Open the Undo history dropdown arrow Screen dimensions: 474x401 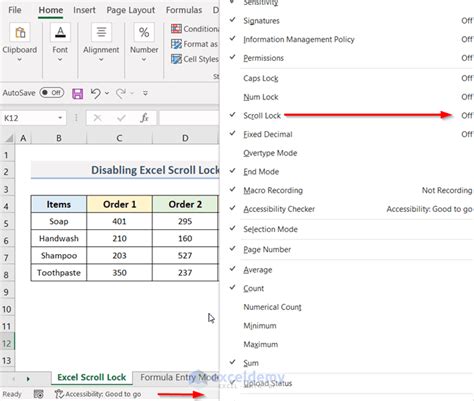[x=107, y=93]
